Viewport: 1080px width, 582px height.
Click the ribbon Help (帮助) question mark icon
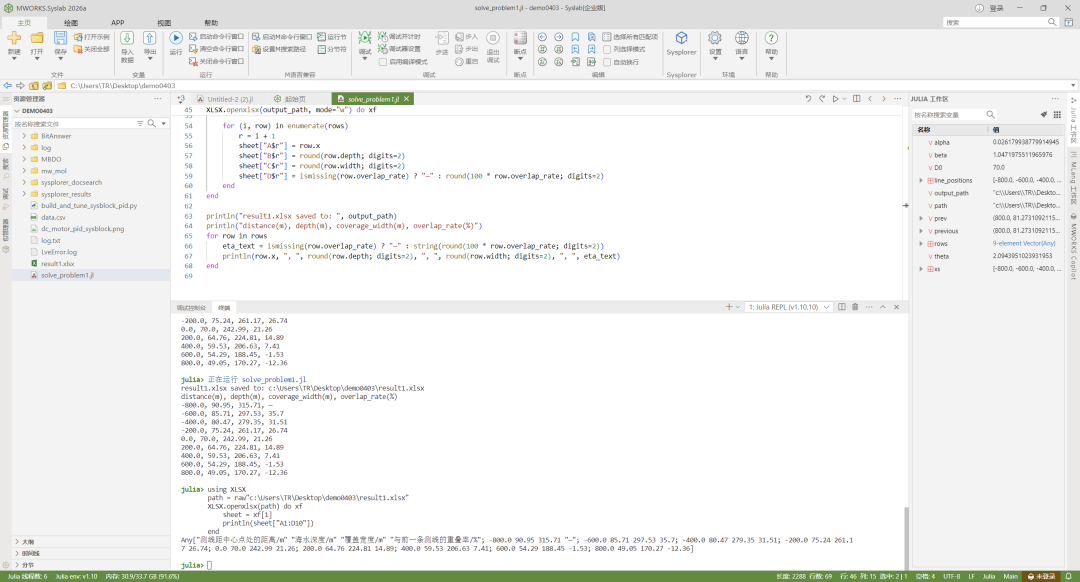click(x=771, y=39)
